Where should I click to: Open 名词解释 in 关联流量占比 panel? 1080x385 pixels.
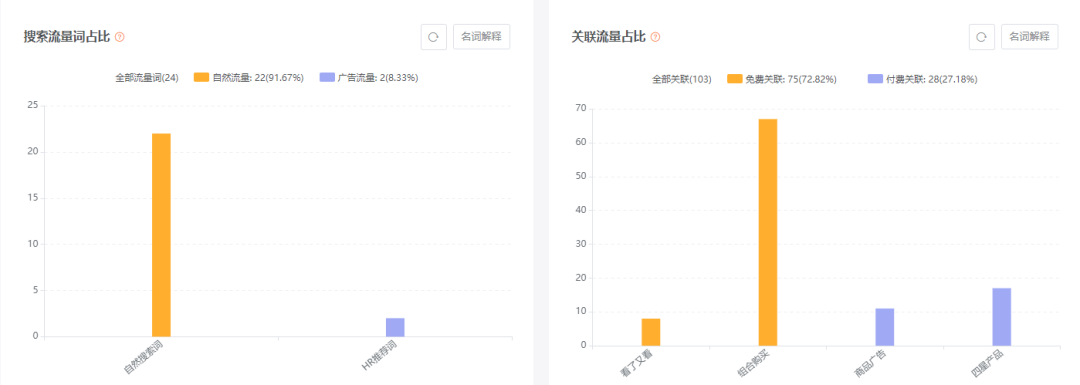click(x=1030, y=37)
